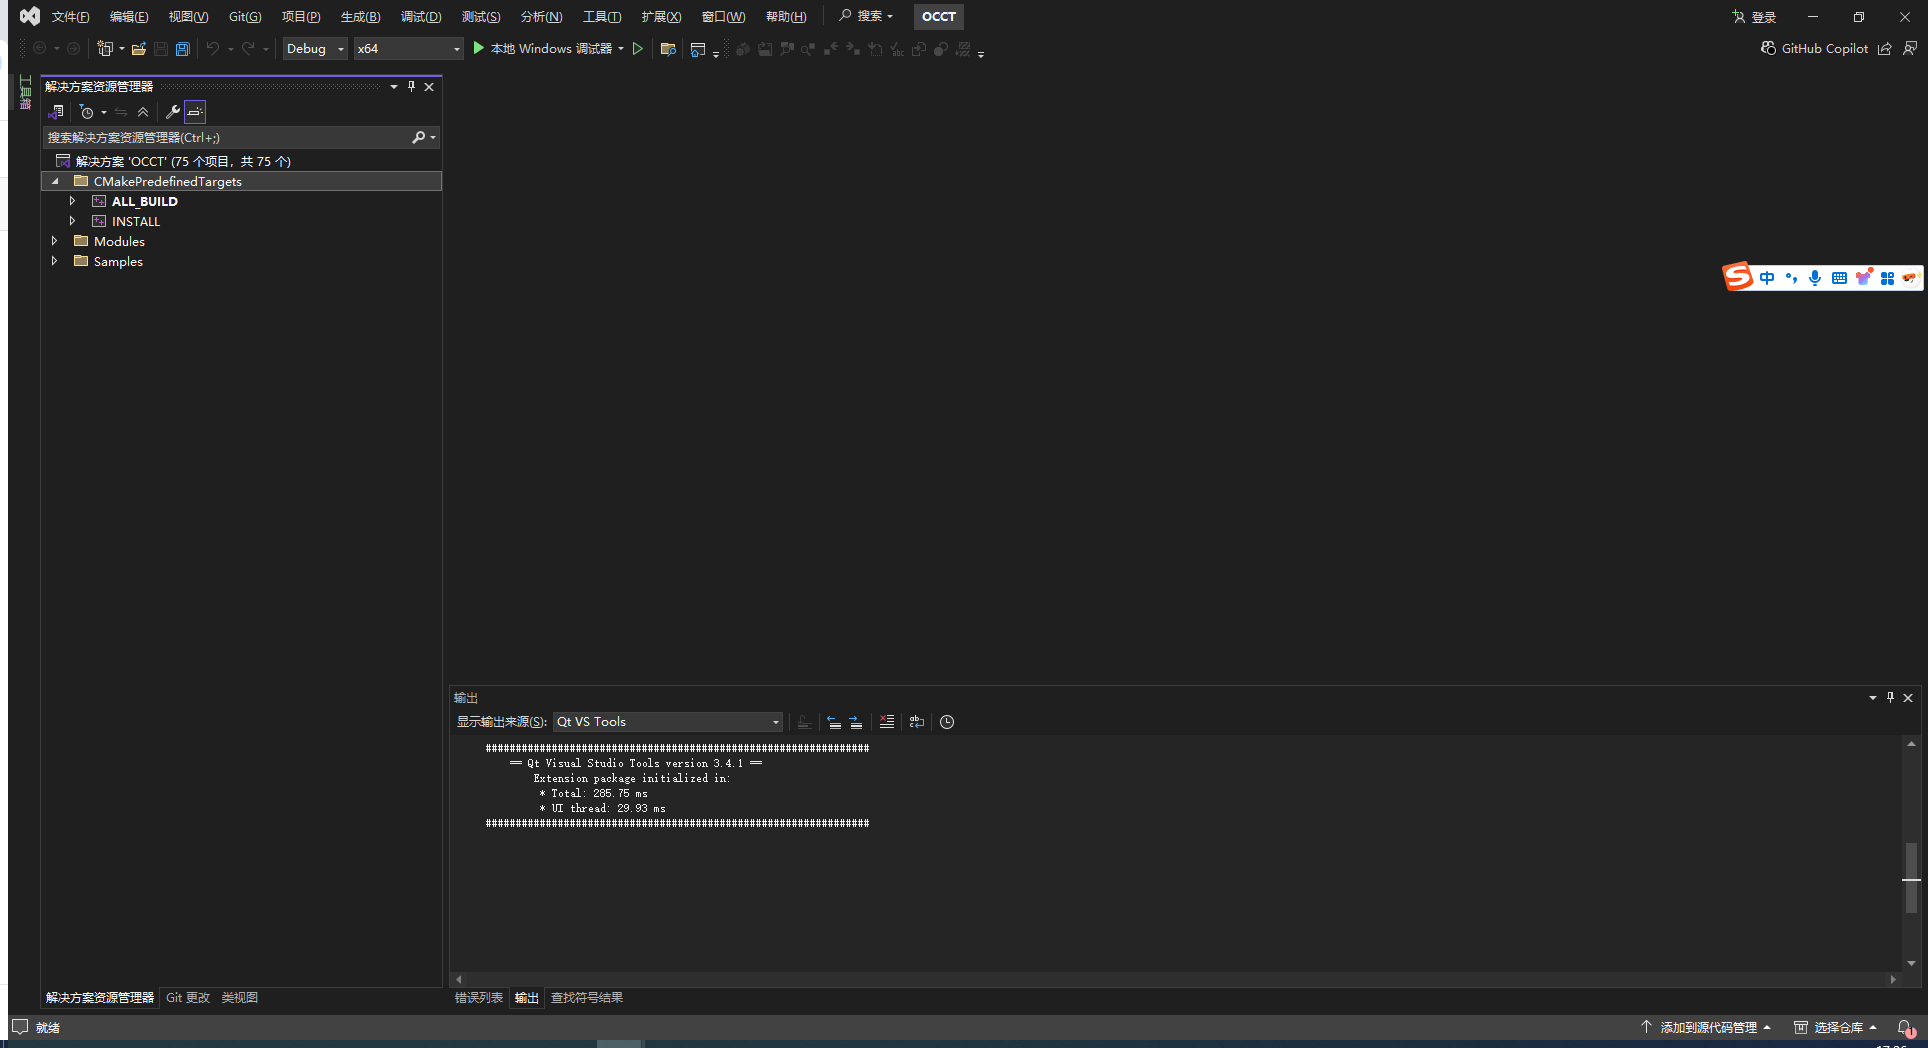
Task: Open the 视图(V) menu
Action: click(188, 17)
